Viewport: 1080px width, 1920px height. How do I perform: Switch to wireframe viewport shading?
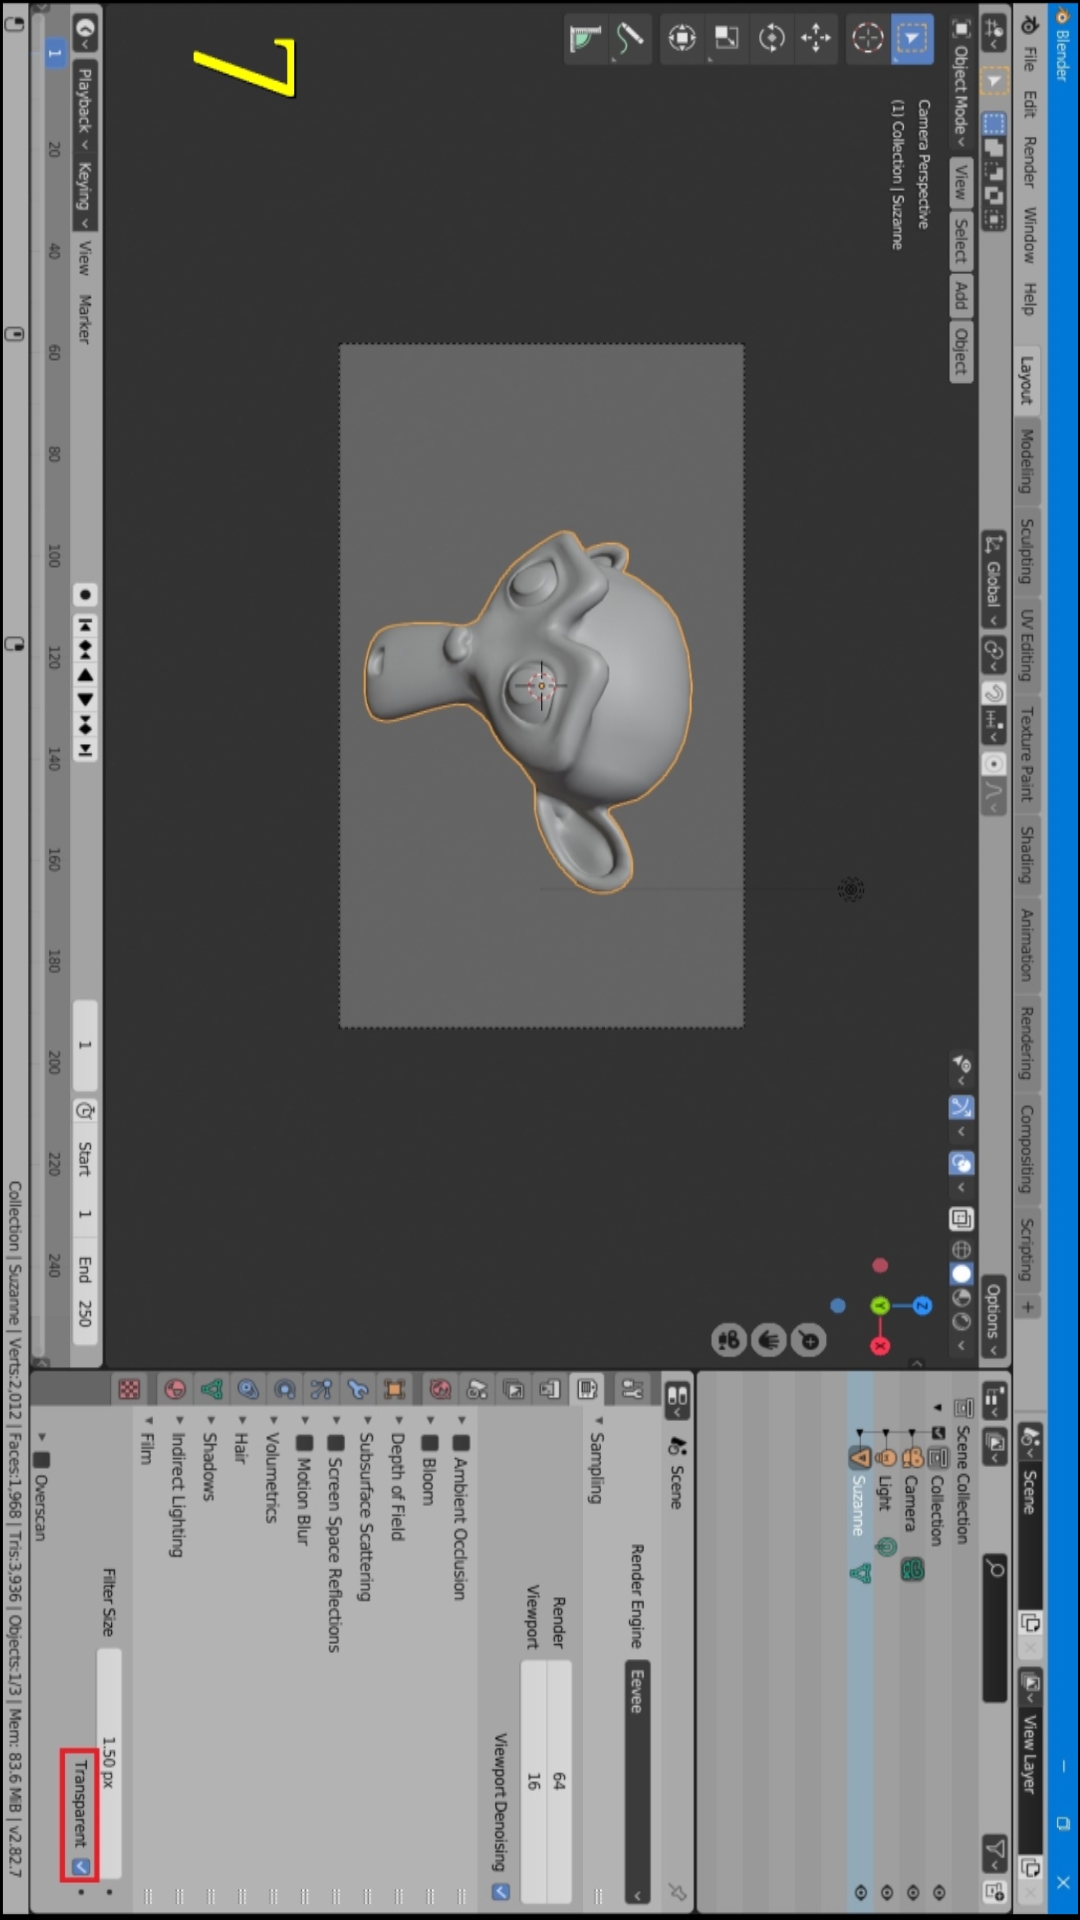pos(961,1249)
